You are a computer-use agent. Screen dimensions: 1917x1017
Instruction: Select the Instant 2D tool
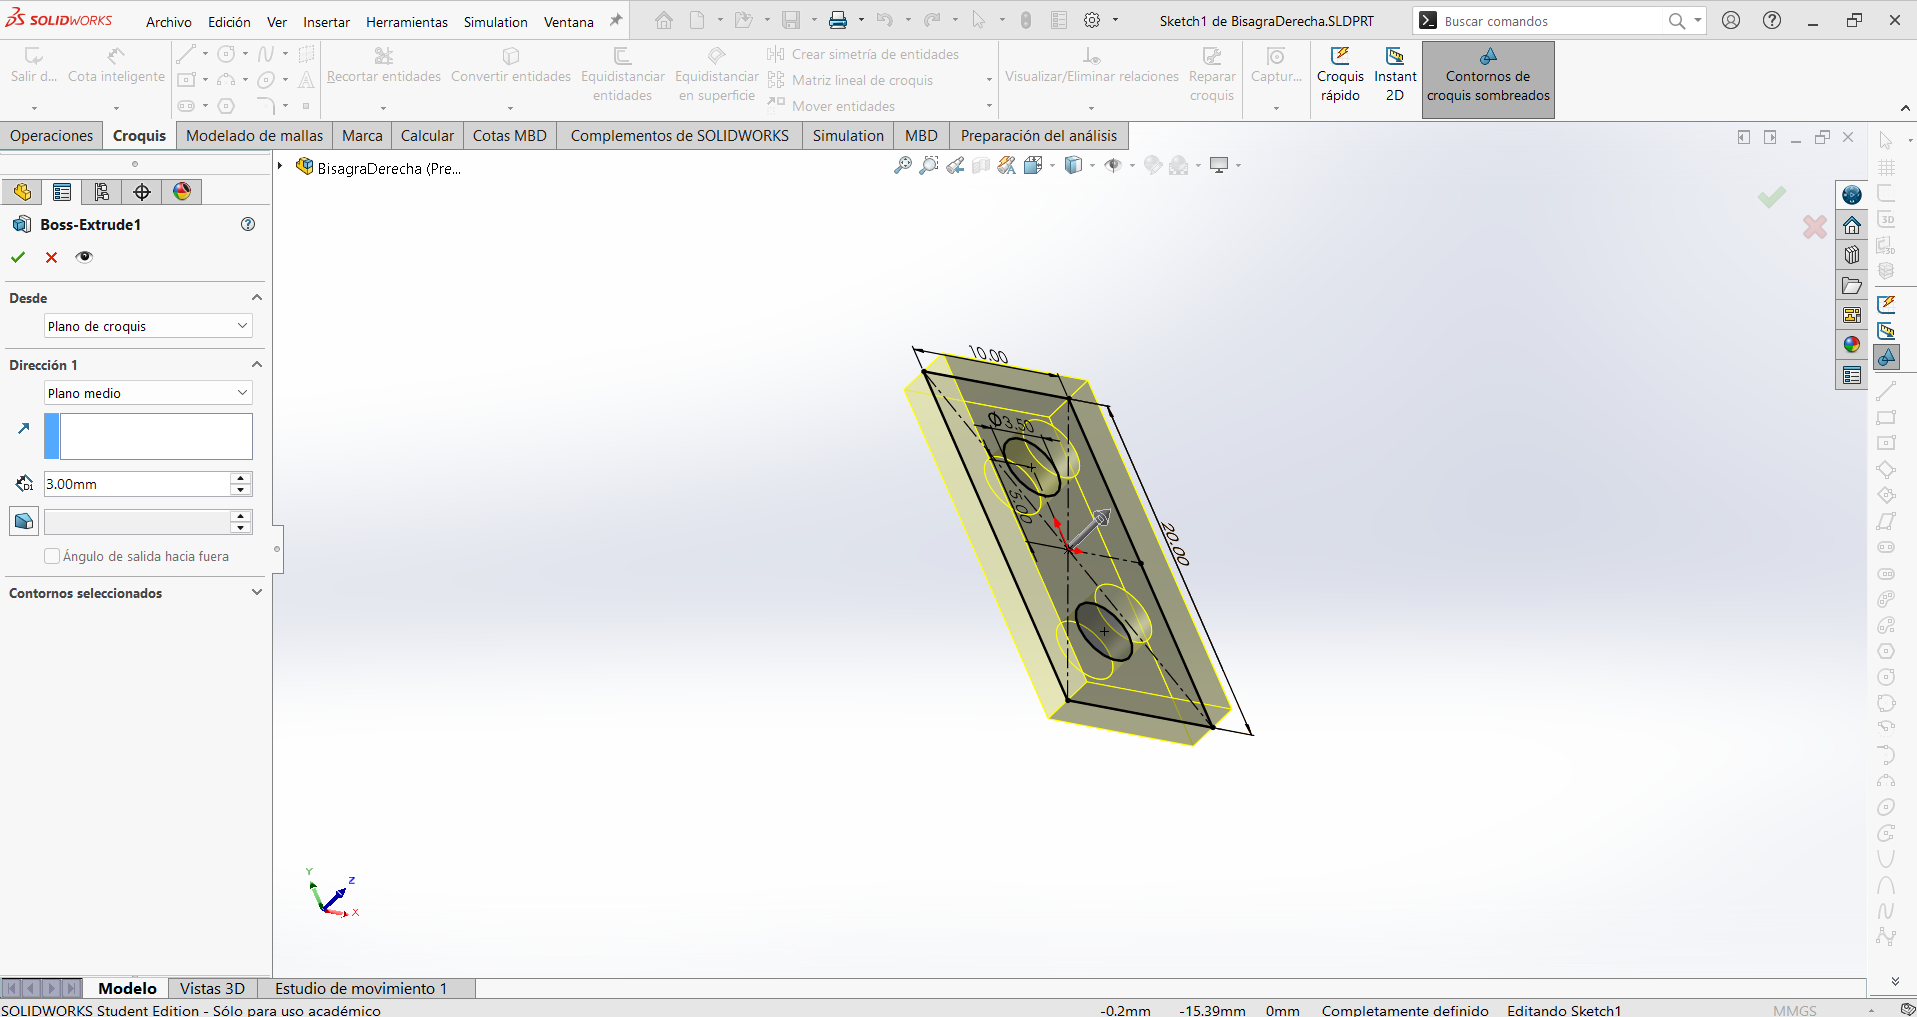click(1395, 57)
